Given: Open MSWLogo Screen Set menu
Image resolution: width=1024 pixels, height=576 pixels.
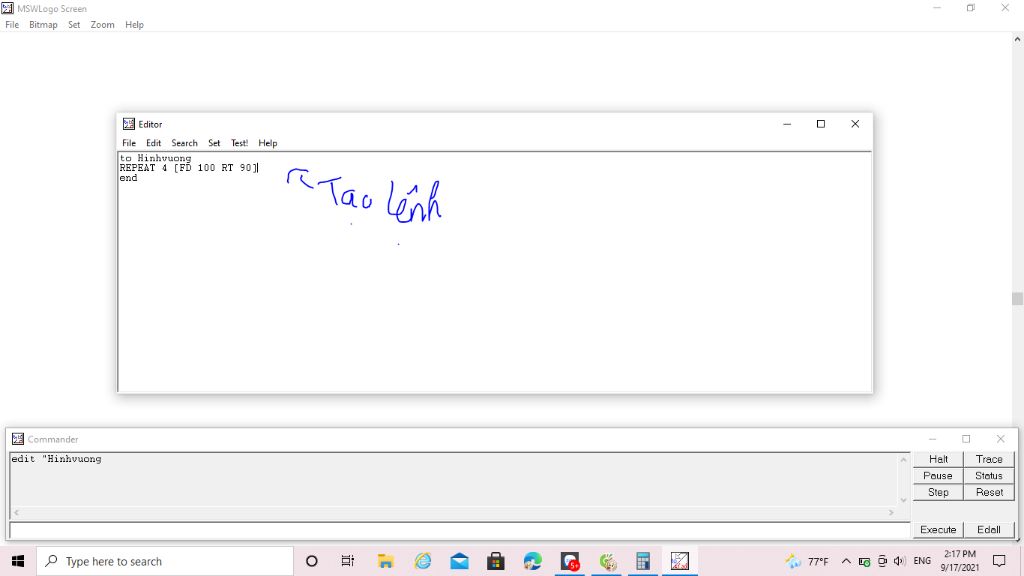Looking at the screenshot, I should (74, 25).
